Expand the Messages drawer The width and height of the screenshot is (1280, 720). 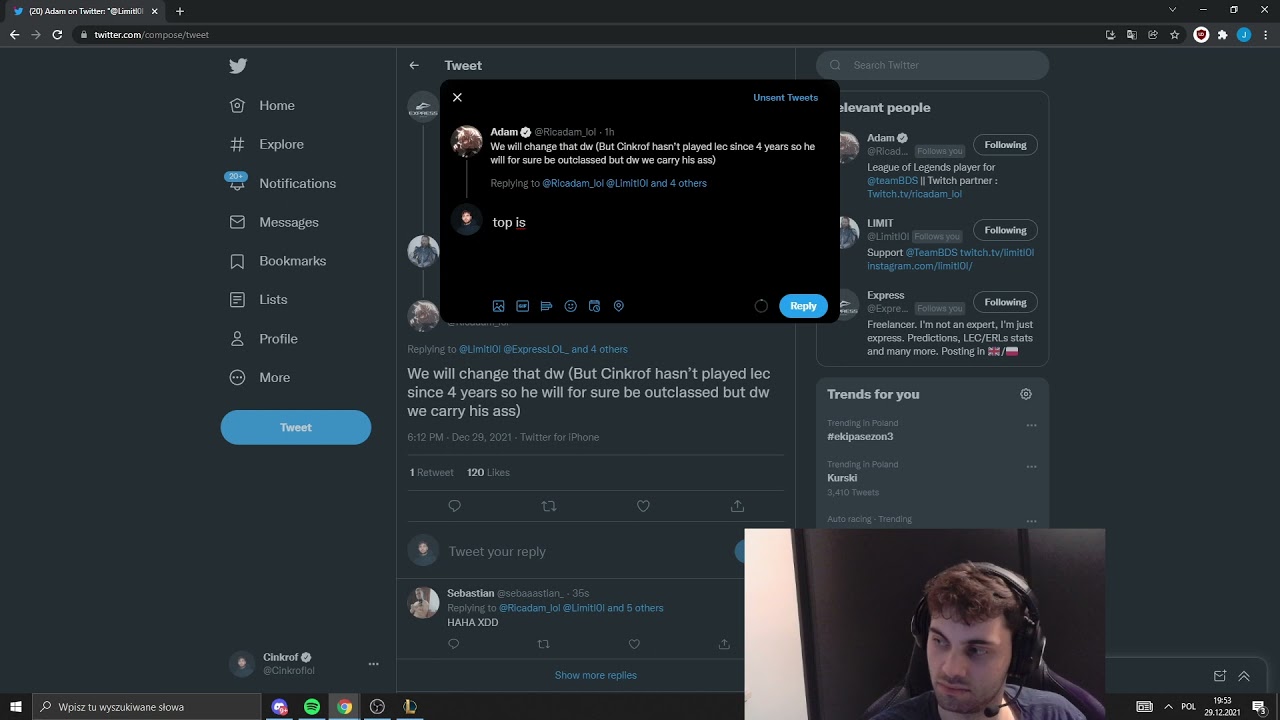click(x=1244, y=676)
